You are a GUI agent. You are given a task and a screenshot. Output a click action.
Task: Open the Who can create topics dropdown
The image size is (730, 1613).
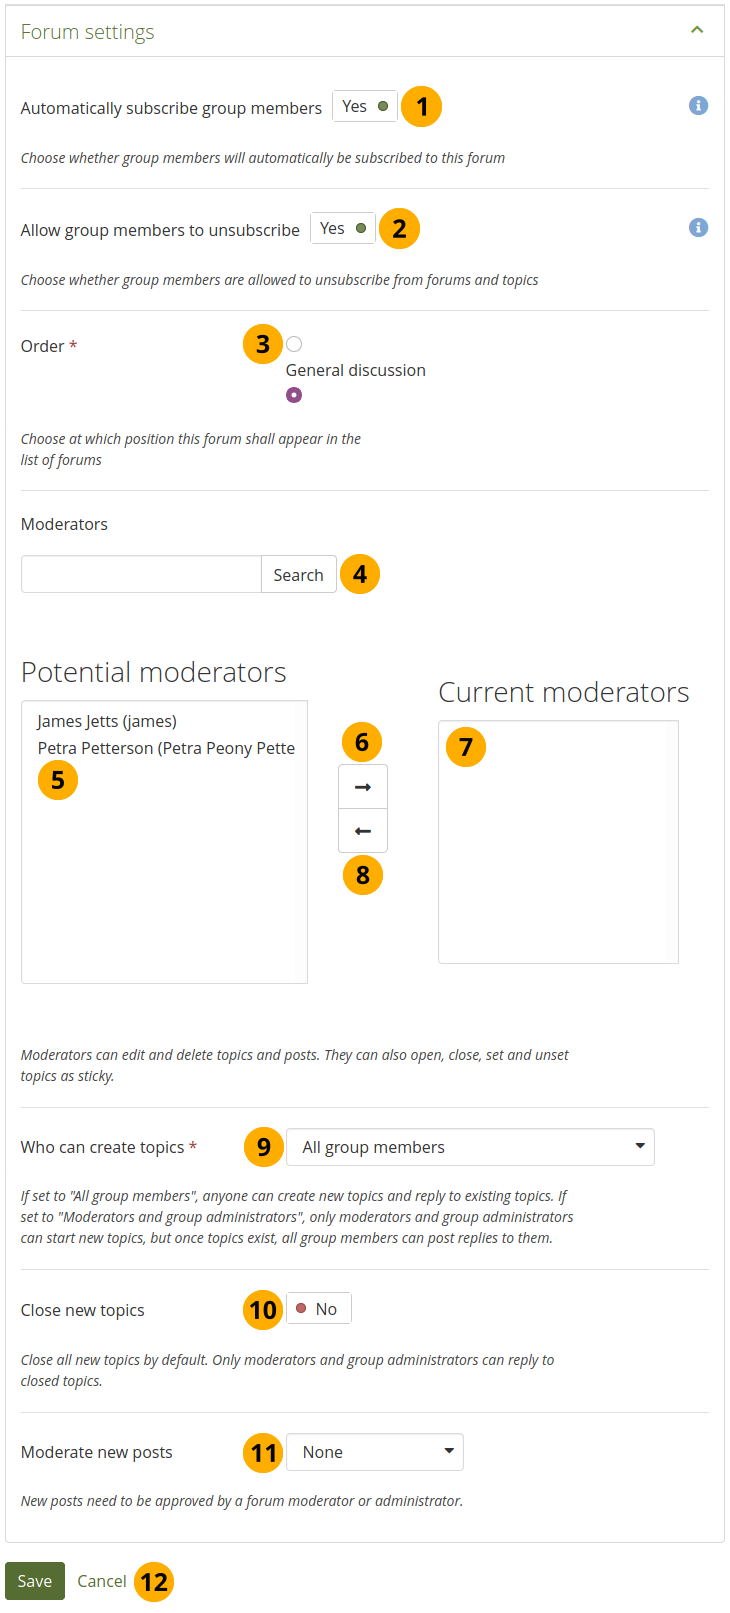tap(470, 1147)
